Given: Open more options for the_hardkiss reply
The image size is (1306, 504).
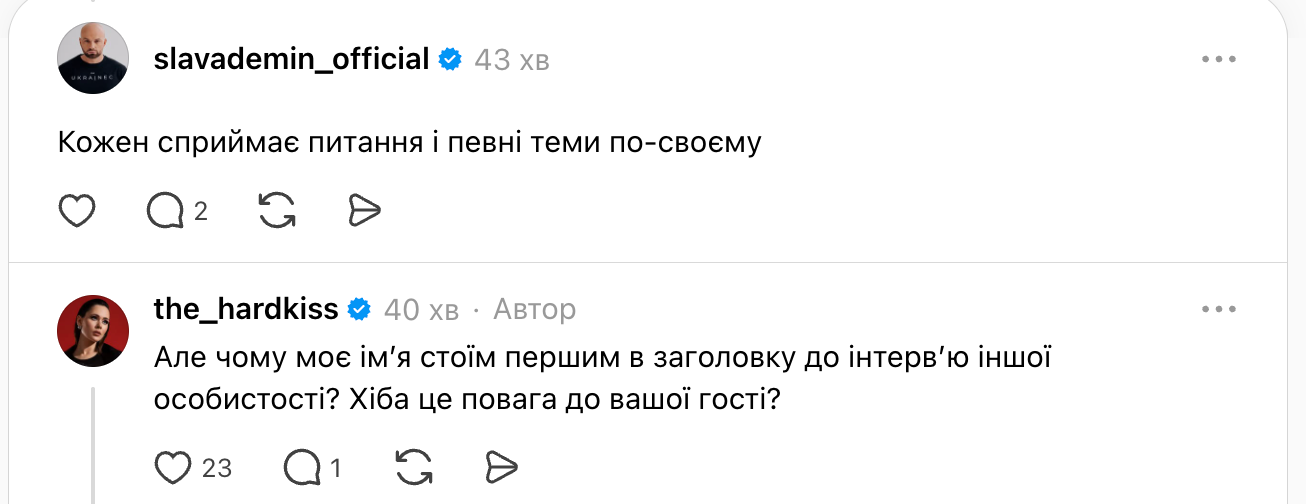Looking at the screenshot, I should (x=1219, y=309).
